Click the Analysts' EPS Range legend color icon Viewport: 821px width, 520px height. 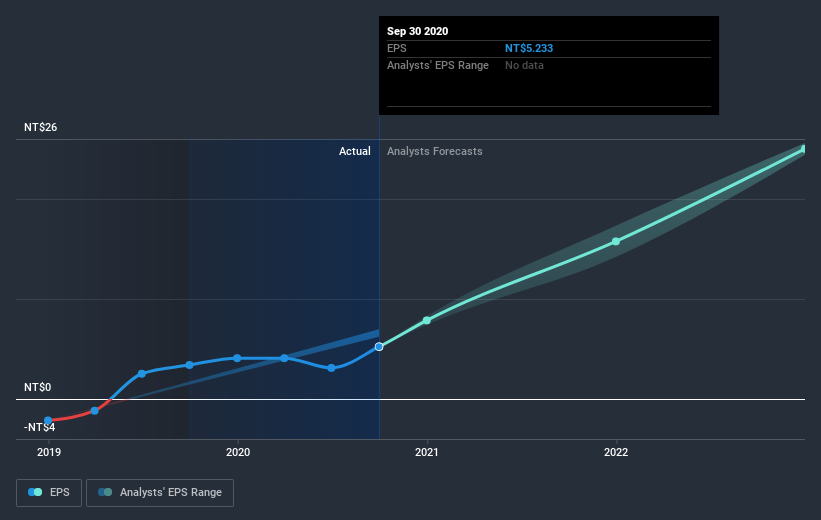point(105,492)
